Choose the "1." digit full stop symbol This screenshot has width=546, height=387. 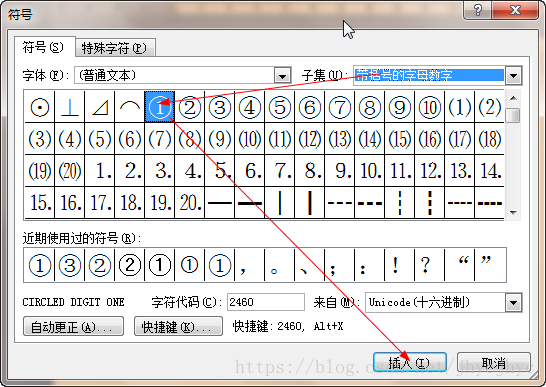100,171
